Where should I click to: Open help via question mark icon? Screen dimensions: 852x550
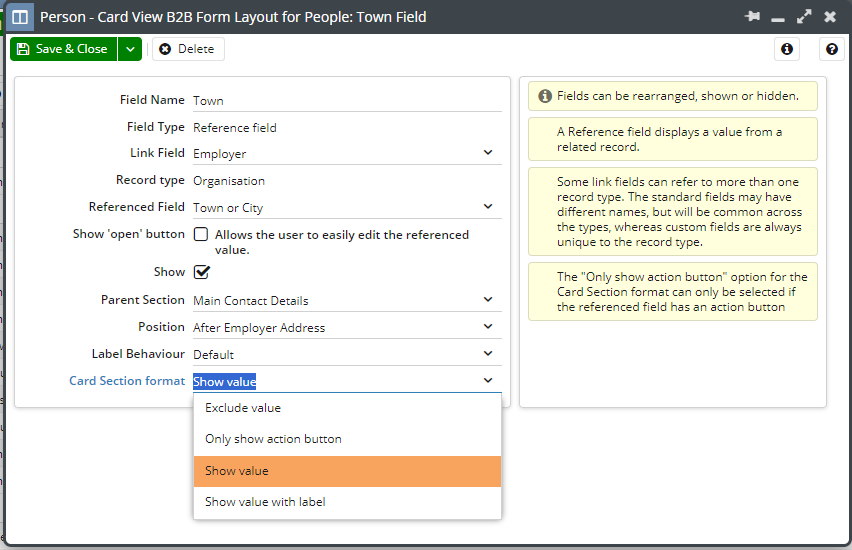coord(831,49)
